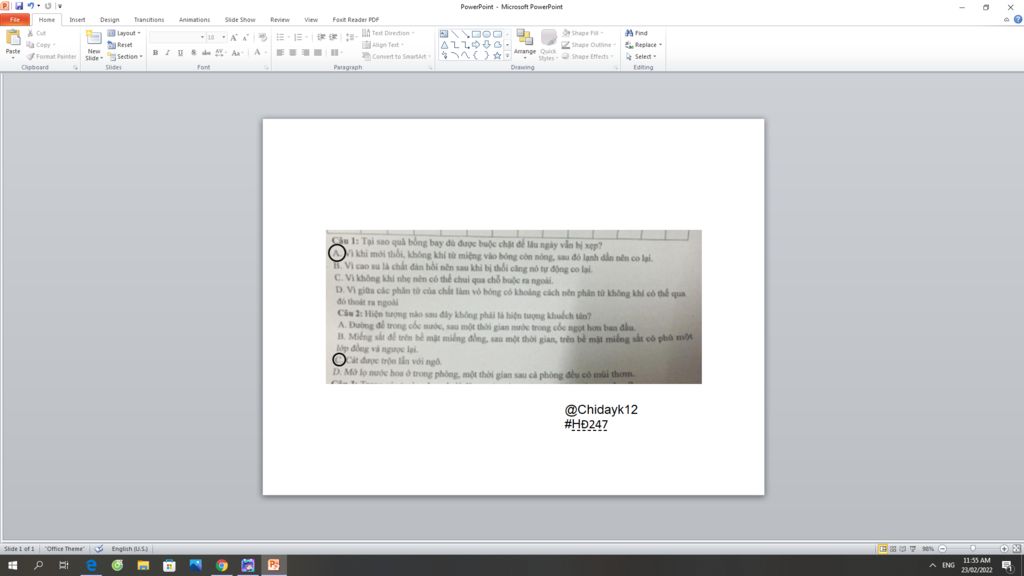
Task: Open the File tab
Action: point(14,20)
